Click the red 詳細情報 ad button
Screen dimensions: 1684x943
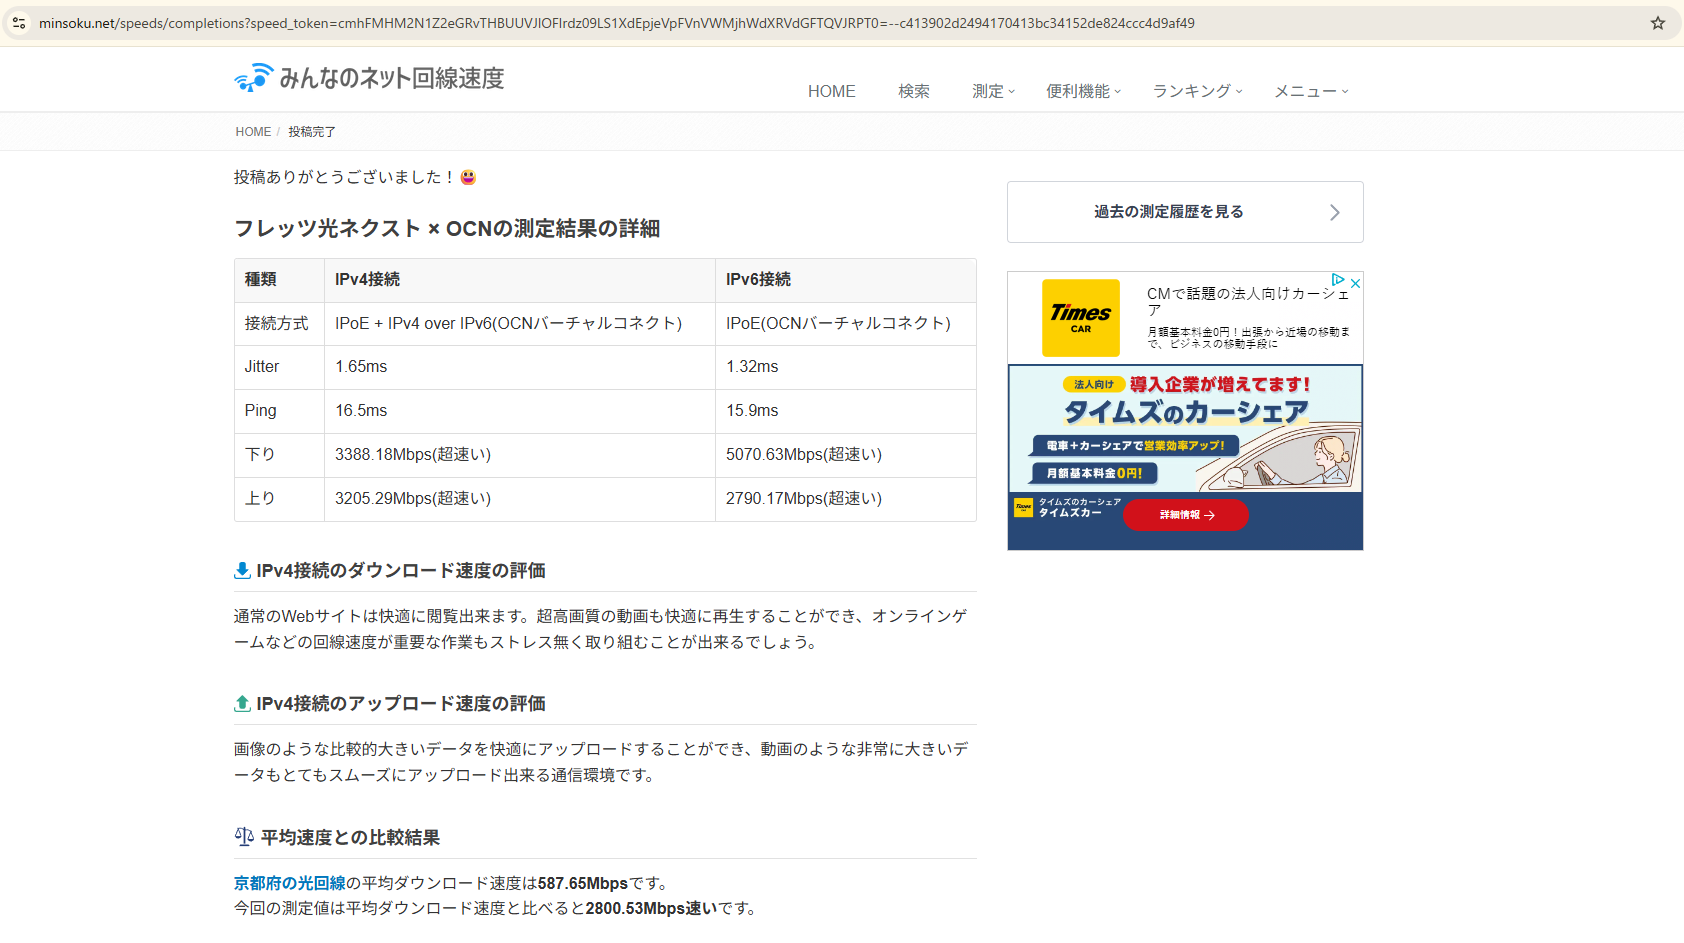click(1185, 515)
